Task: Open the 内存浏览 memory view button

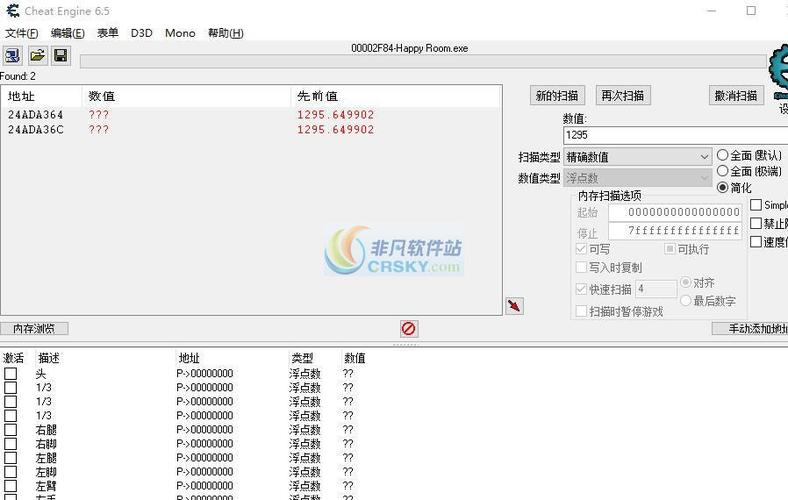Action: (x=34, y=329)
